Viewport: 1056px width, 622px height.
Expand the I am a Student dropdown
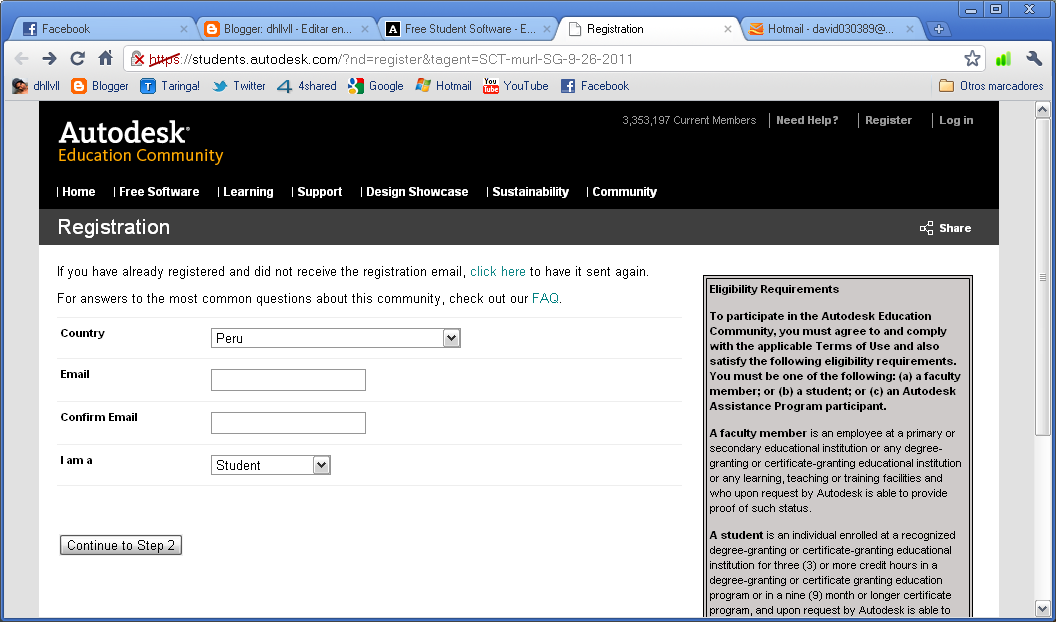[x=271, y=465]
